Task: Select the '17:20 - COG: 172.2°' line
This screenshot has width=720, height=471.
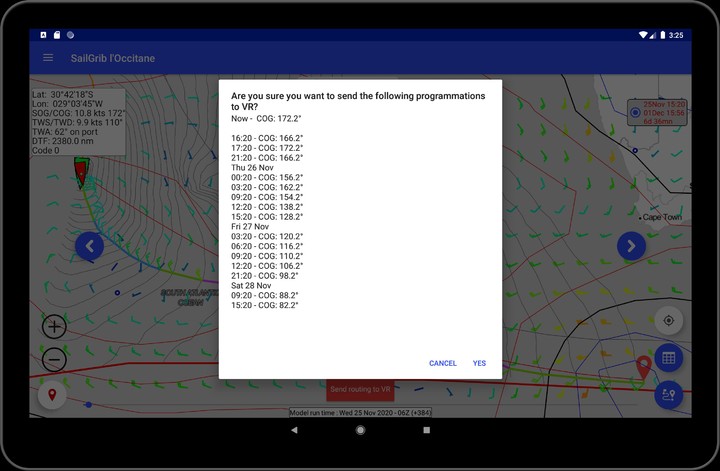Action: [267, 148]
